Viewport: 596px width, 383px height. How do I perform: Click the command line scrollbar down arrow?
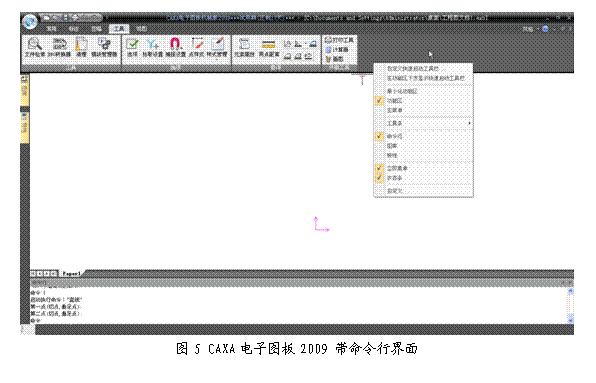pos(570,320)
